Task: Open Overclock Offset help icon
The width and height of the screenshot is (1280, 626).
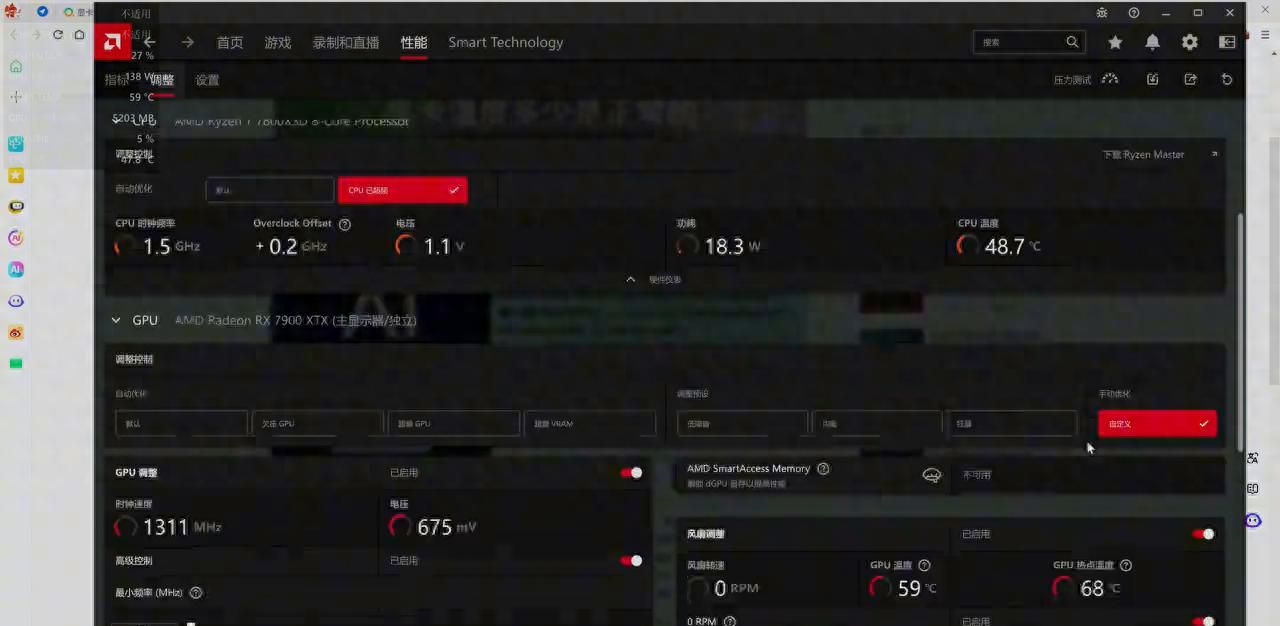Action: click(345, 224)
